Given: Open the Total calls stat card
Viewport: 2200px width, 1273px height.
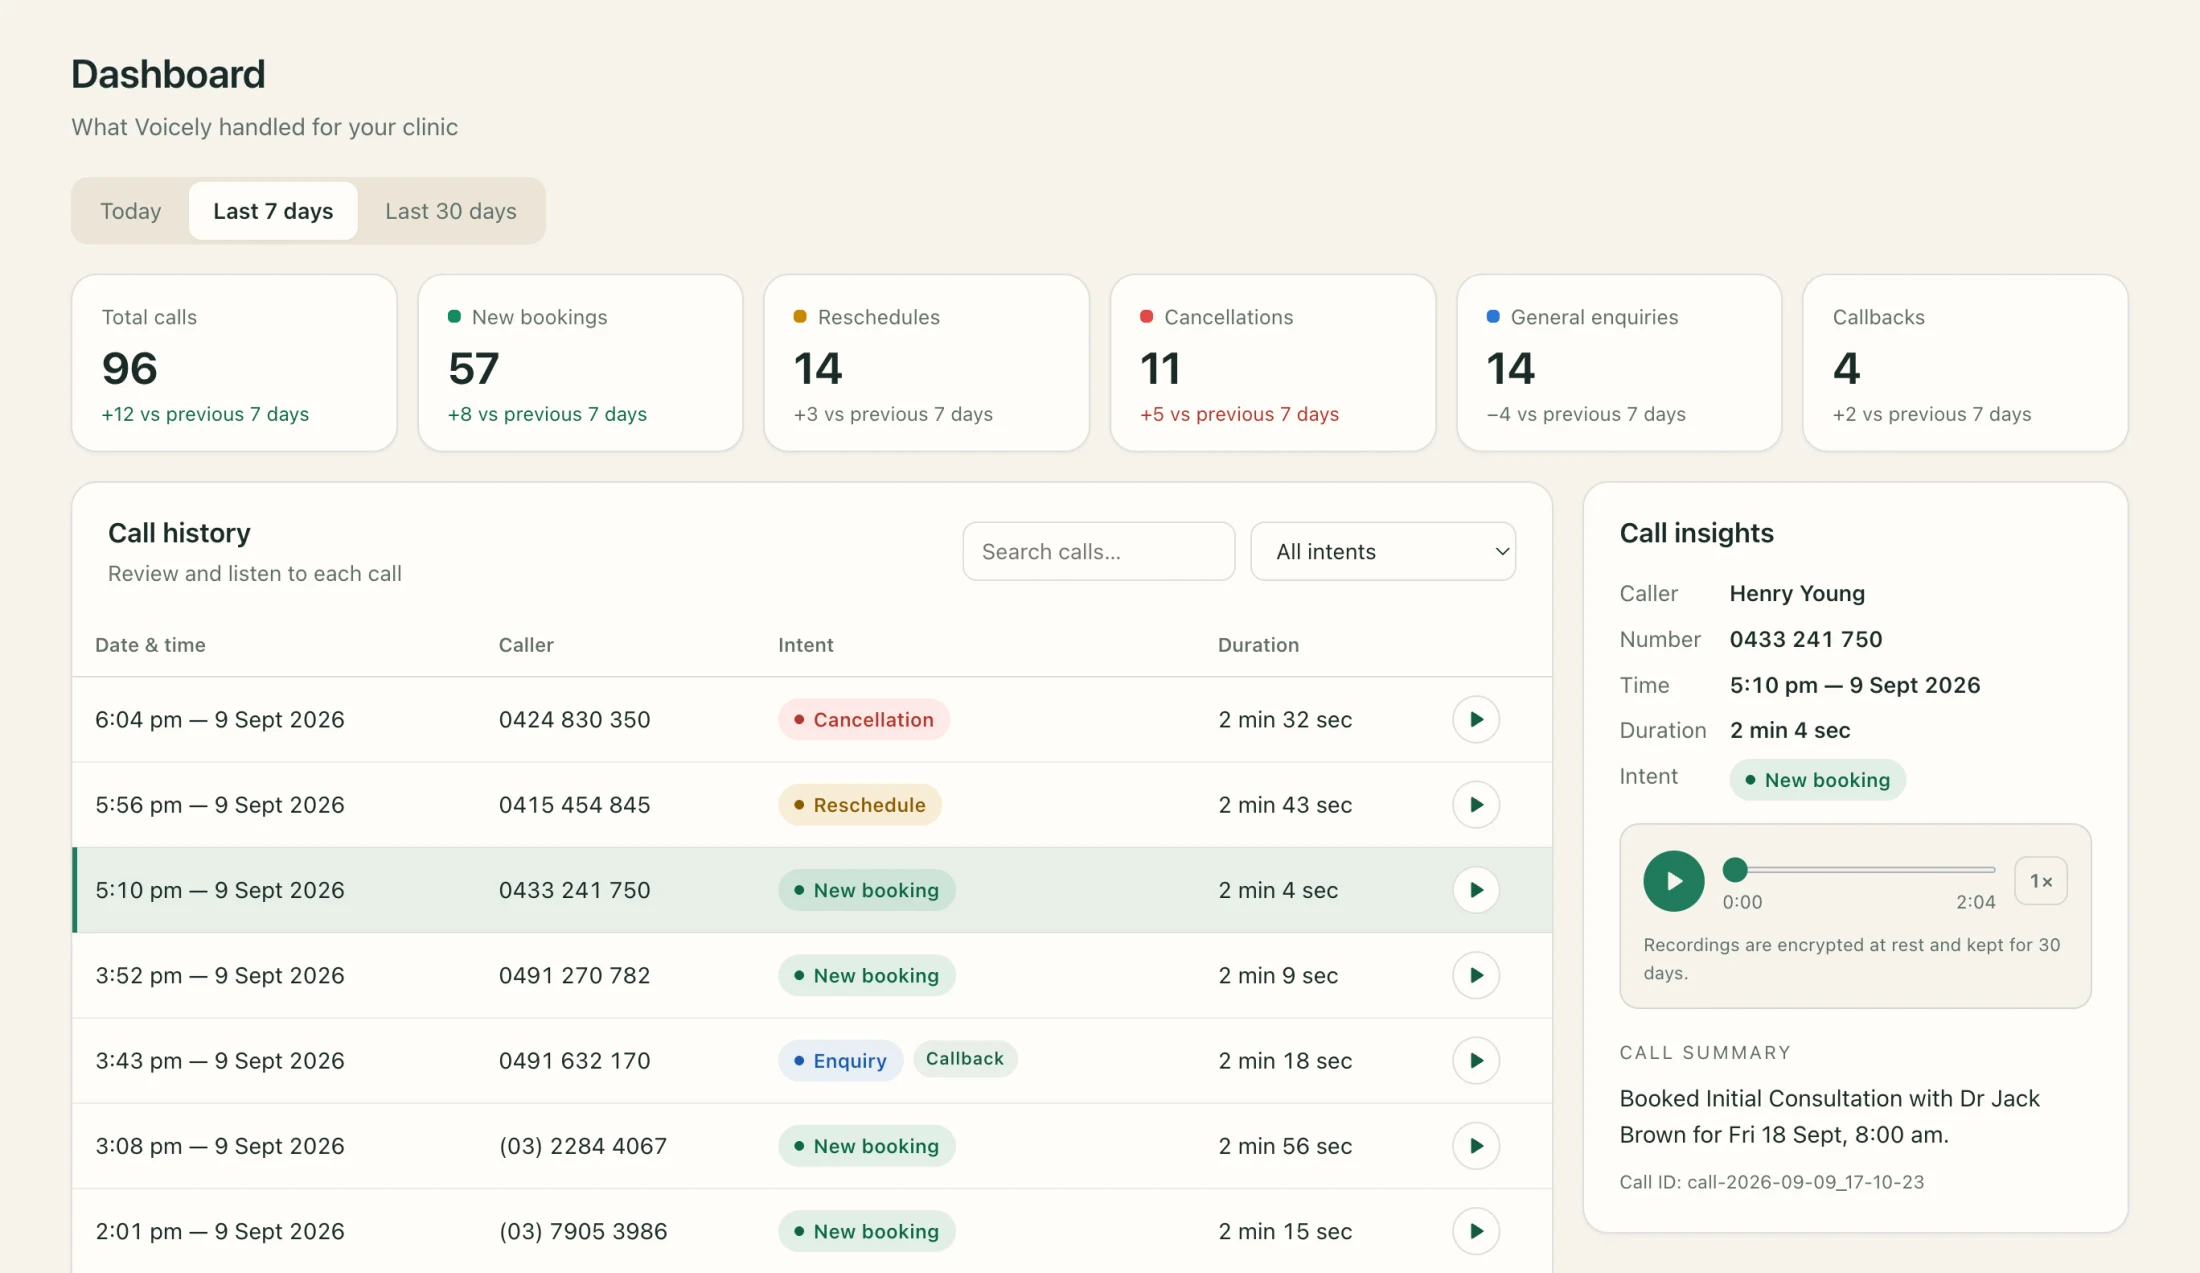Looking at the screenshot, I should coord(234,363).
